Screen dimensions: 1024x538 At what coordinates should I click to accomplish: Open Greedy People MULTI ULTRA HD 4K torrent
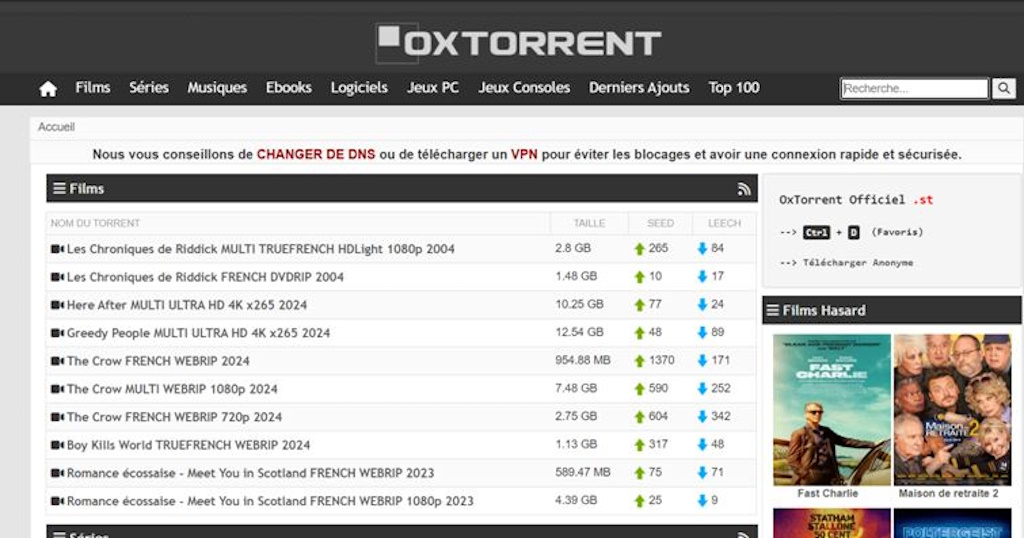coord(199,333)
